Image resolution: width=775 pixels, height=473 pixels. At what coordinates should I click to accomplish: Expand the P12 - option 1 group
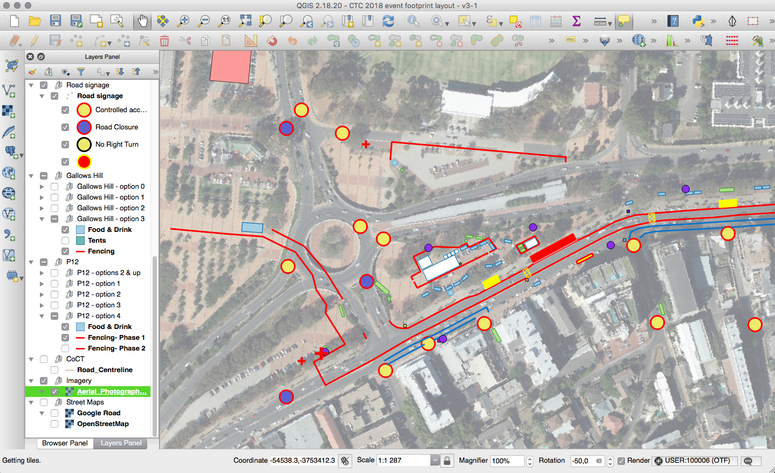coord(41,284)
